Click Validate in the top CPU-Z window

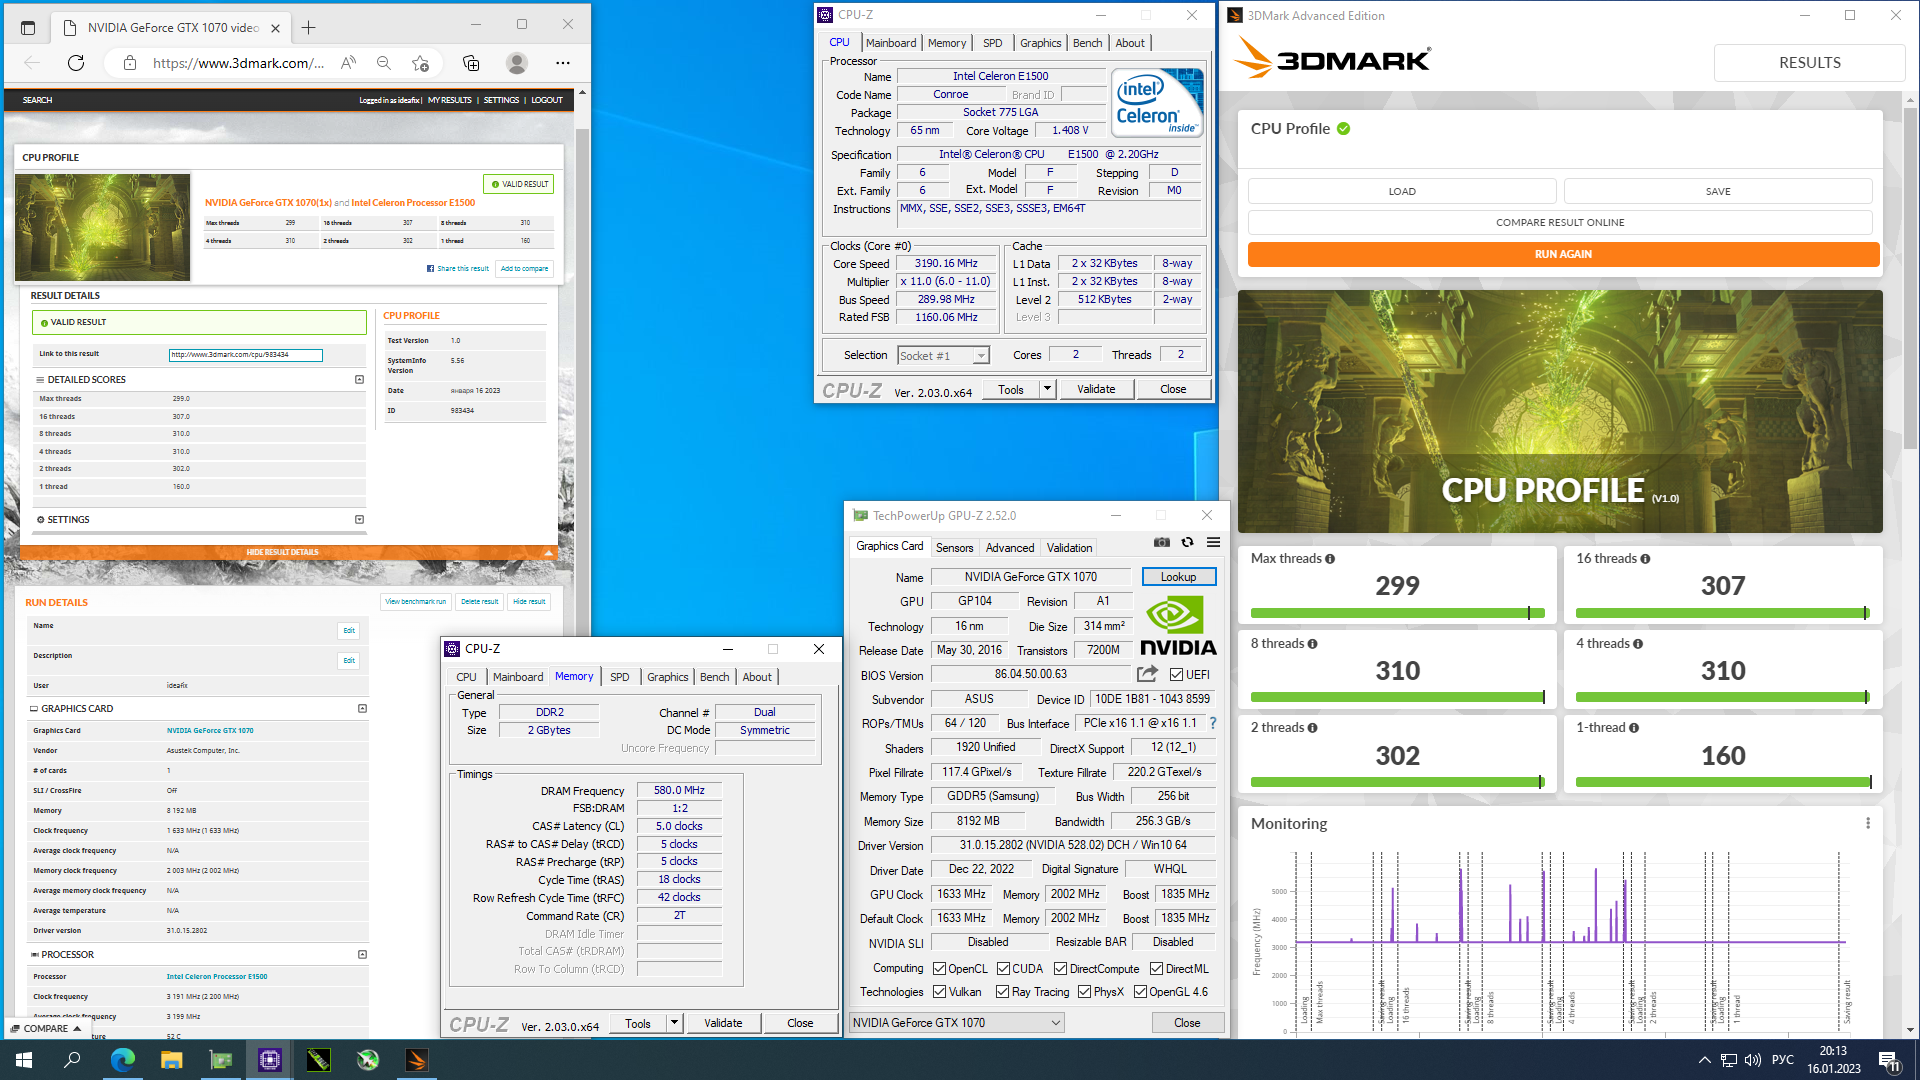point(1096,389)
